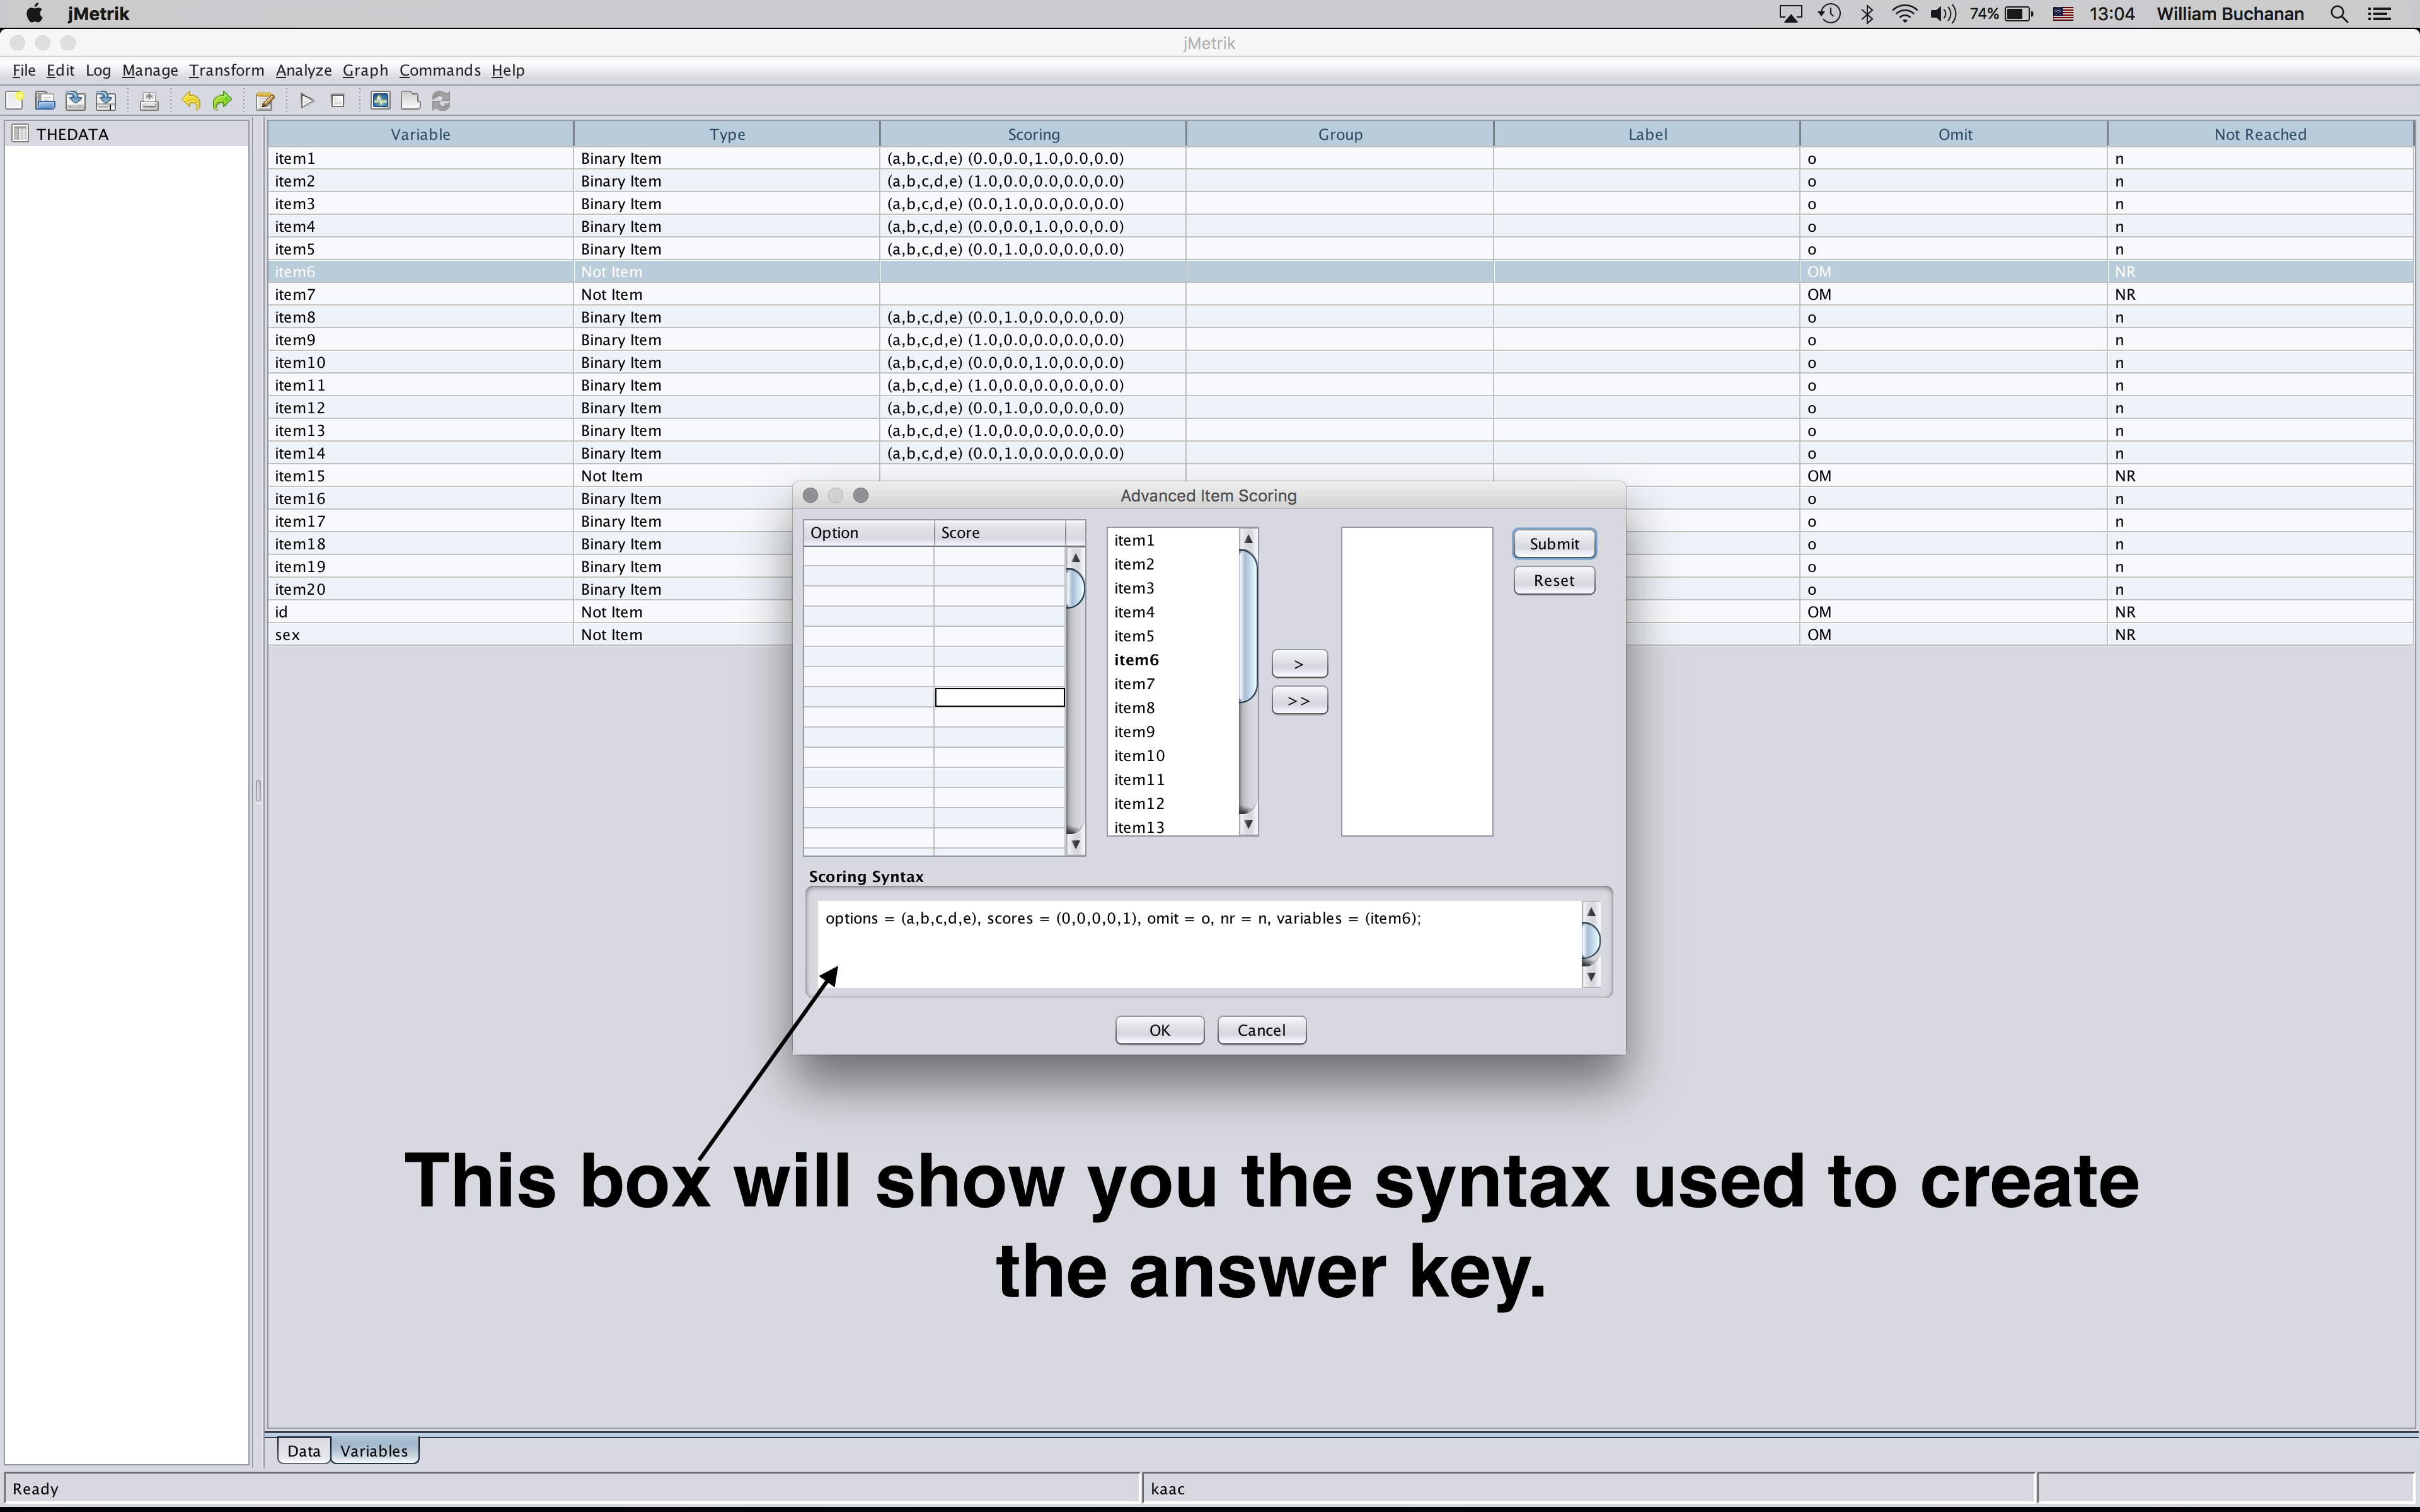Open the Analyze menu
Screen dimensions: 2420x1512
pyautogui.click(x=304, y=70)
